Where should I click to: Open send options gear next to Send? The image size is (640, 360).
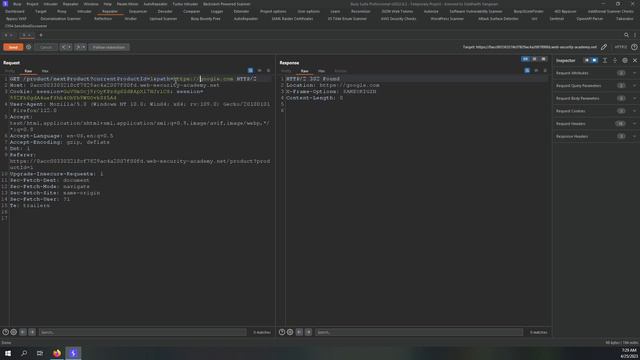click(x=29, y=47)
